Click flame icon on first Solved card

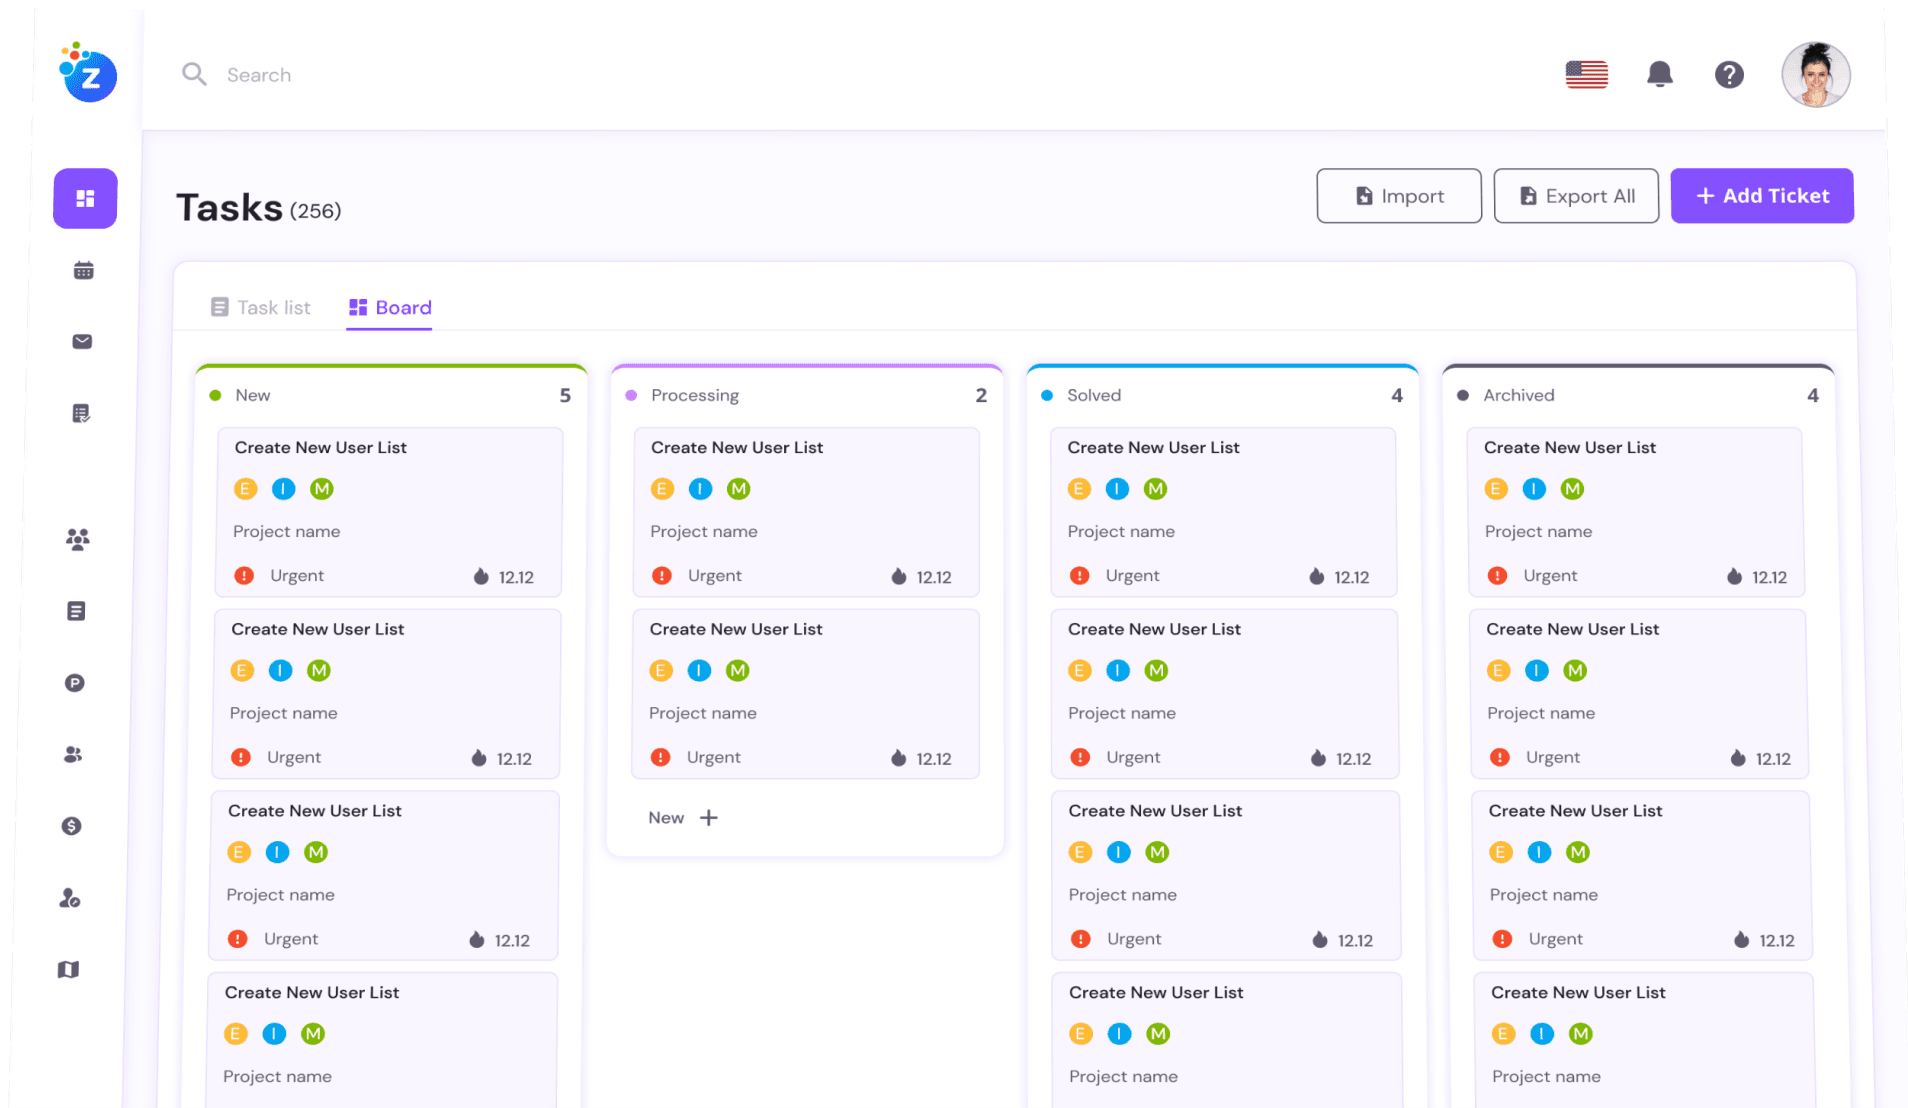(x=1316, y=576)
